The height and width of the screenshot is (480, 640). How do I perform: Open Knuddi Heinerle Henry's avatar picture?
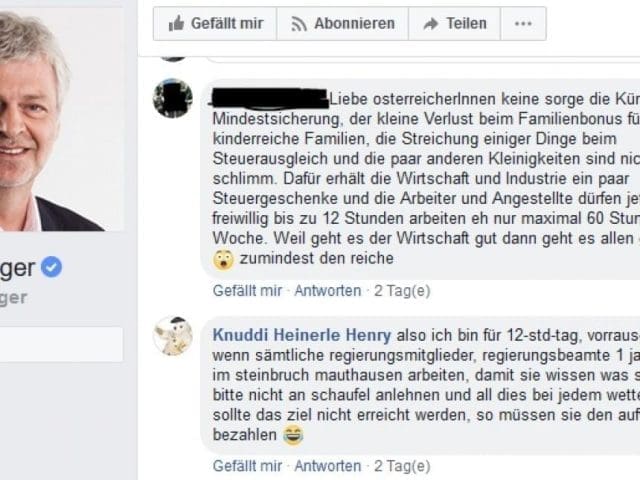pyautogui.click(x=172, y=336)
